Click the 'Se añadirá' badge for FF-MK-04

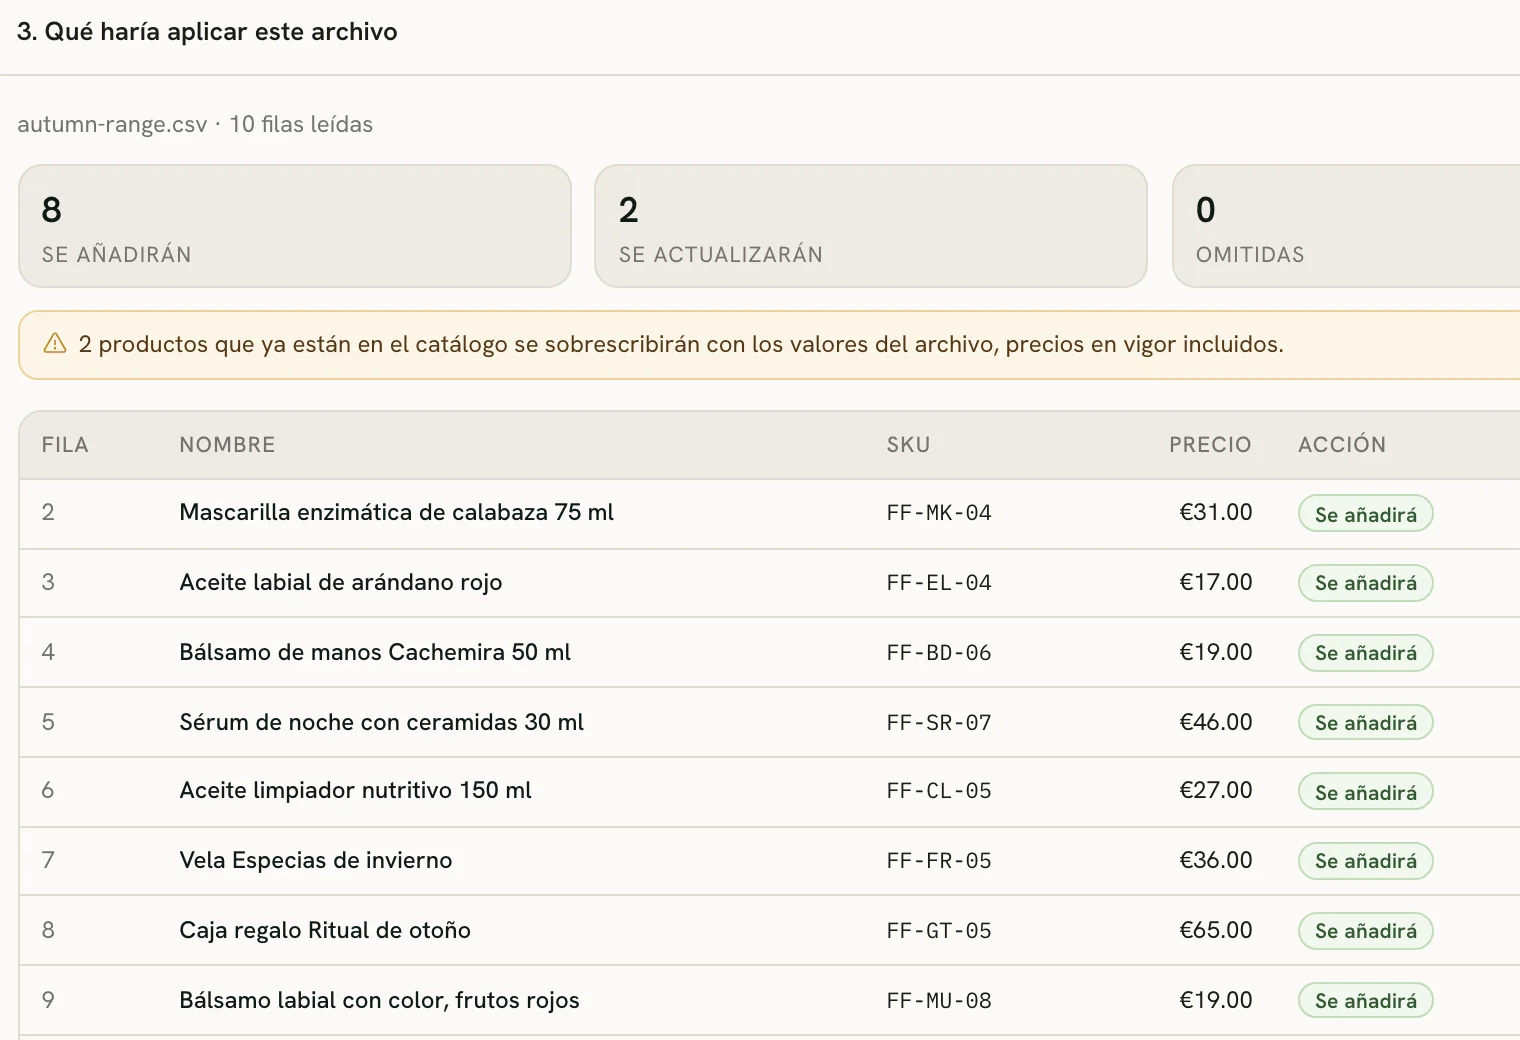point(1365,514)
